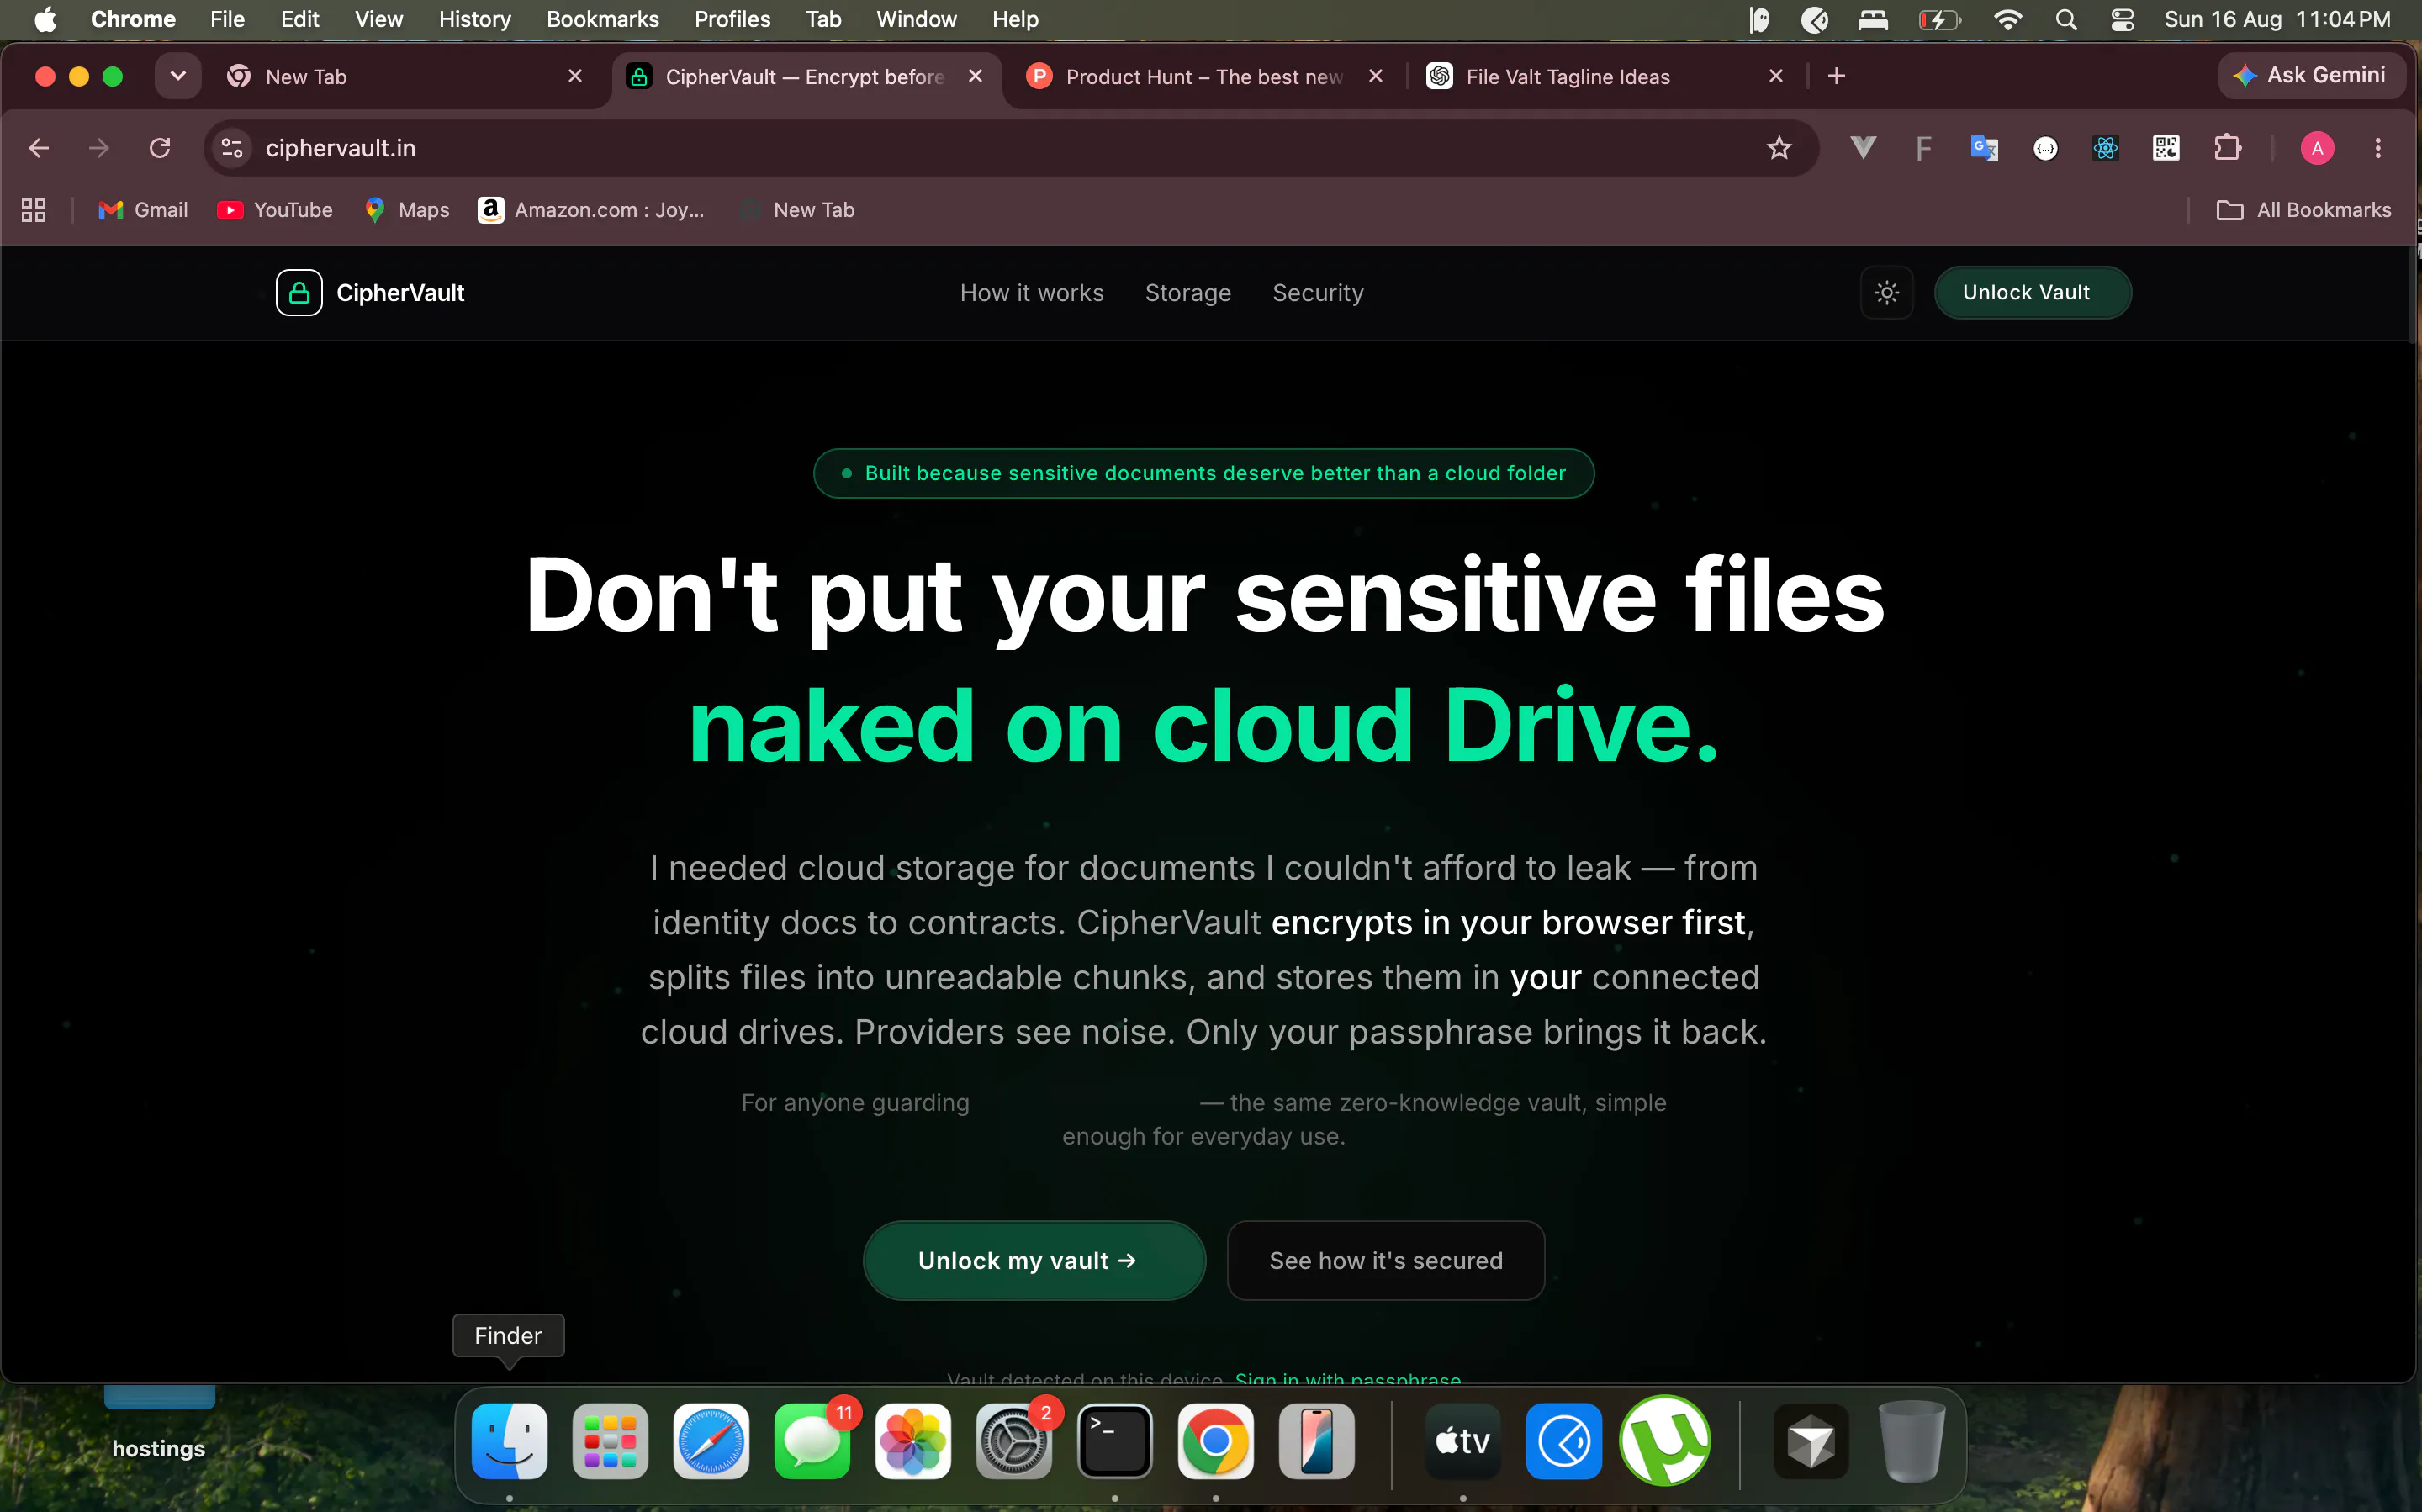Reload the page with the refresh icon
Viewport: 2422px width, 1512px height.
coord(160,148)
